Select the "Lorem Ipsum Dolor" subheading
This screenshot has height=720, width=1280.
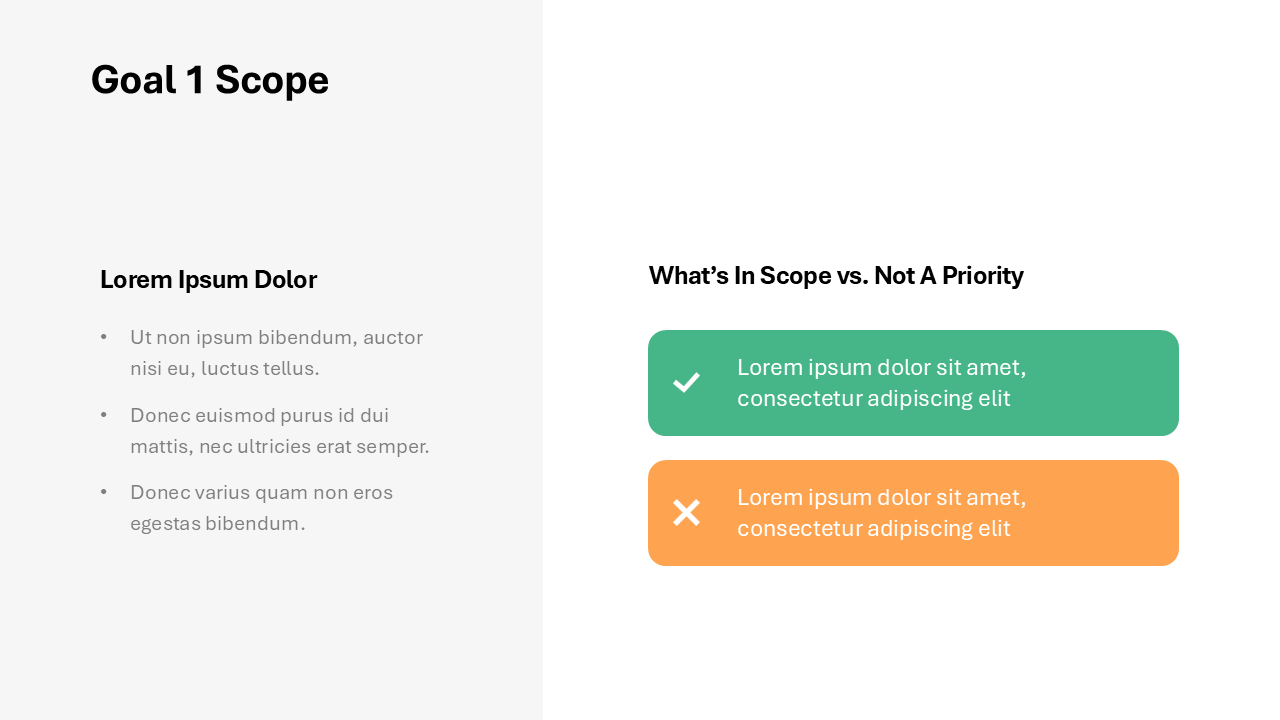tap(208, 280)
